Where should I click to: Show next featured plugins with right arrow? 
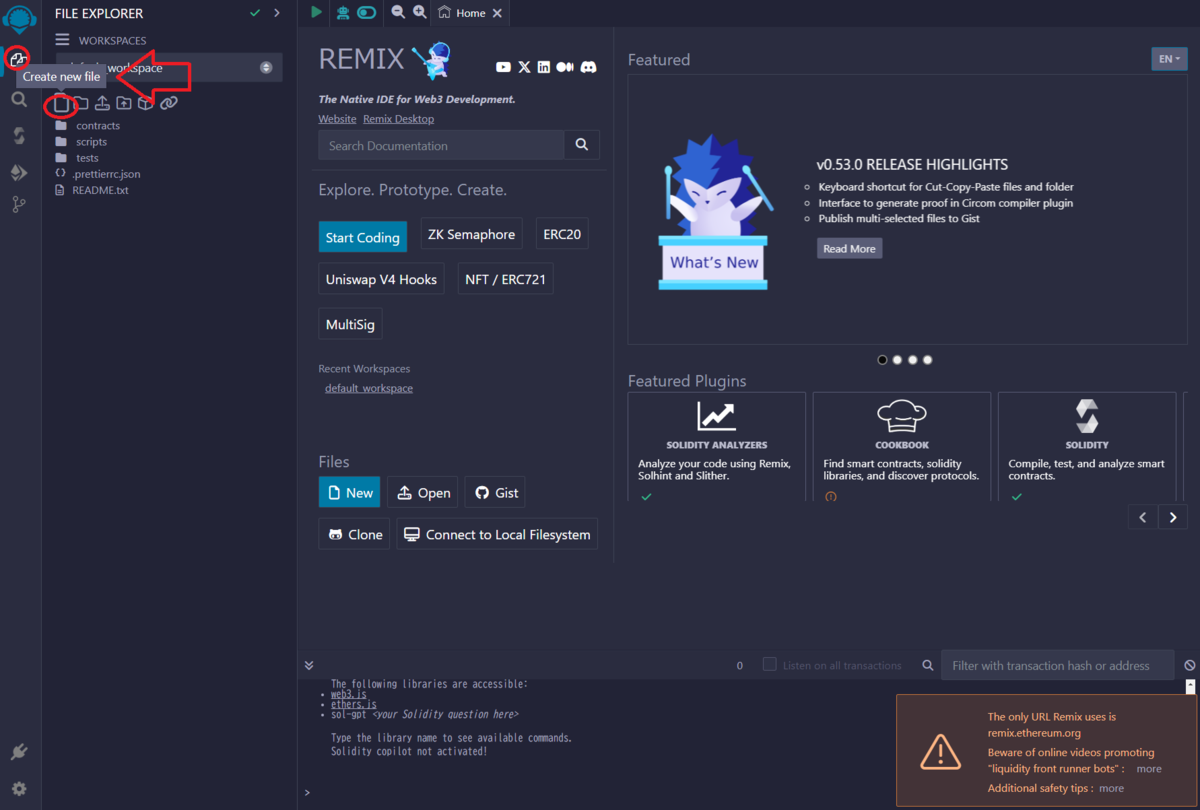[1173, 517]
